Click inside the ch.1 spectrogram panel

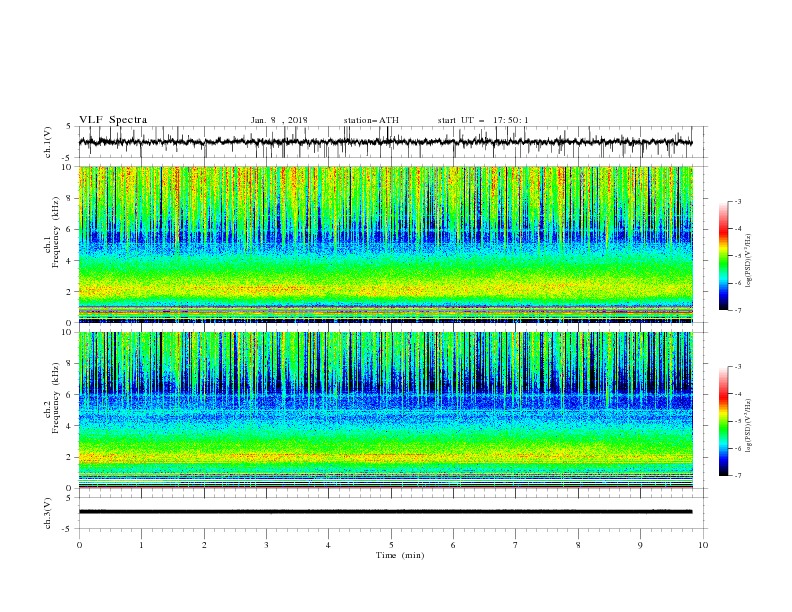[x=386, y=244]
